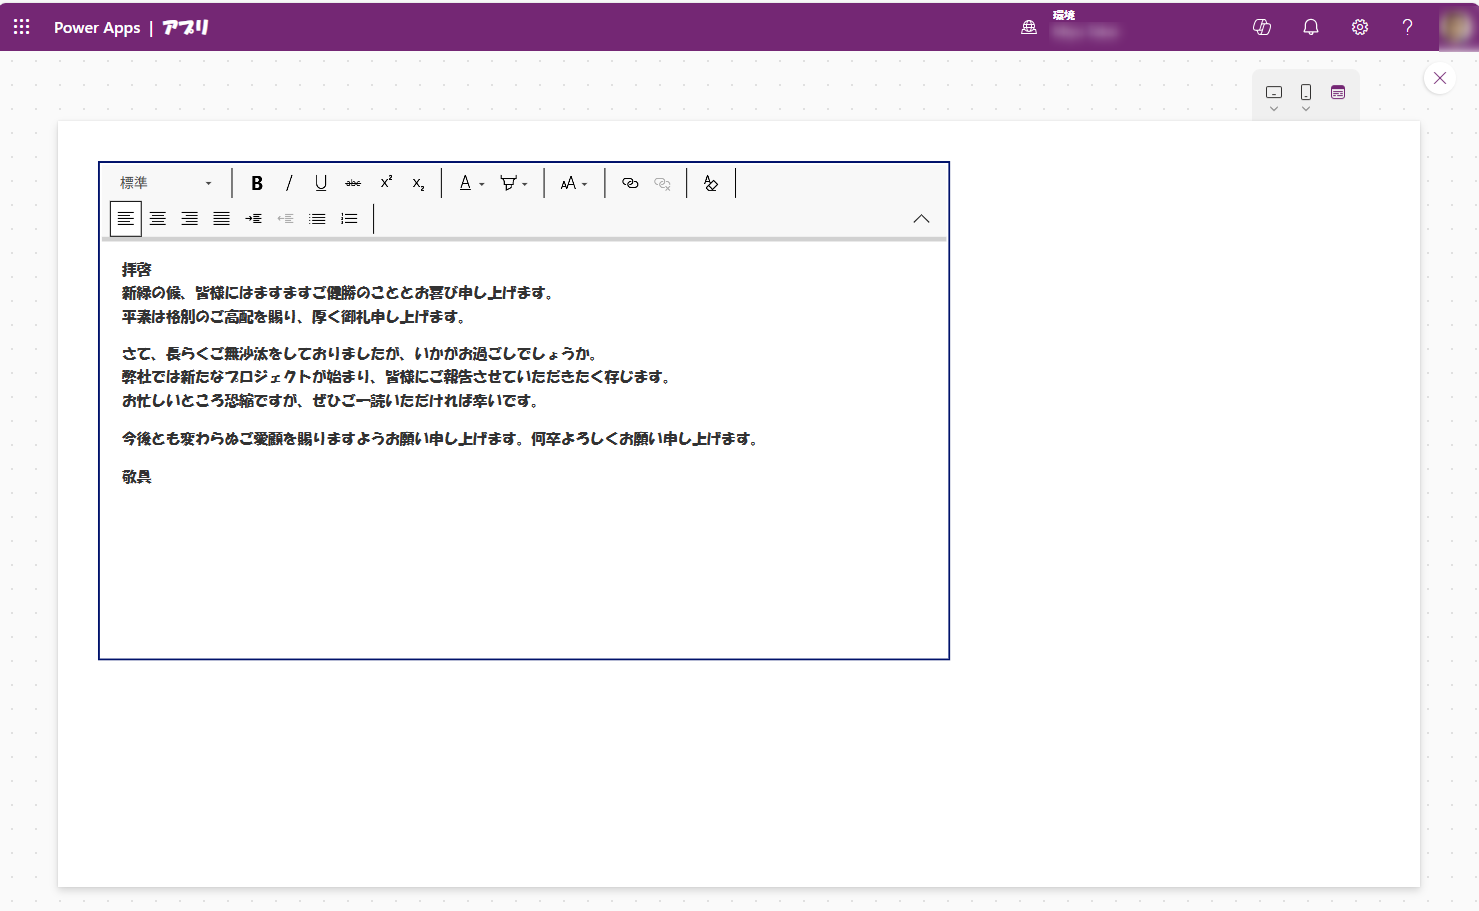Justify the text
The width and height of the screenshot is (1479, 911).
pyautogui.click(x=222, y=218)
